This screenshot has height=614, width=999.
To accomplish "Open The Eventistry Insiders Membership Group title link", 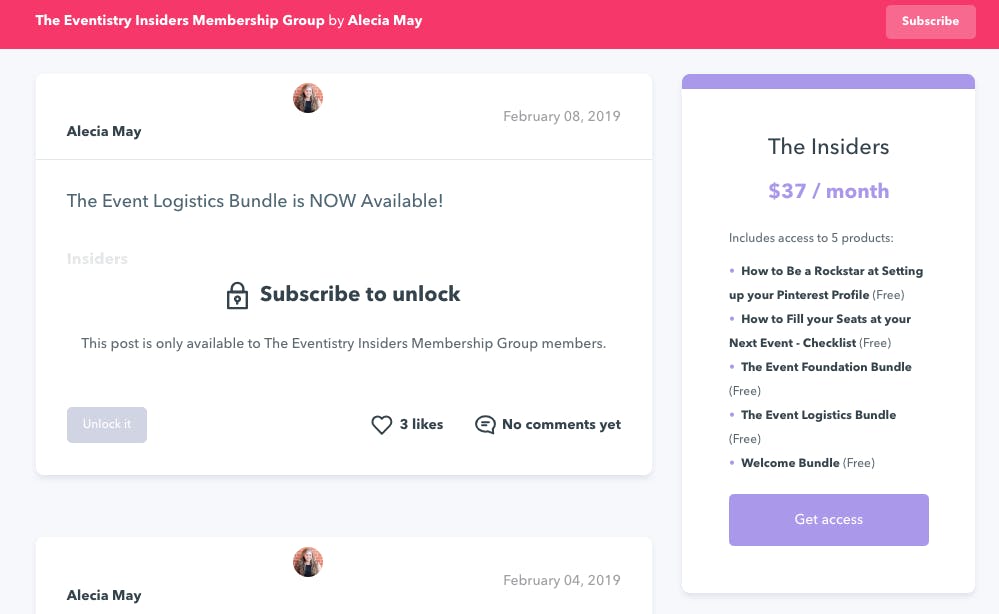I will pos(180,20).
